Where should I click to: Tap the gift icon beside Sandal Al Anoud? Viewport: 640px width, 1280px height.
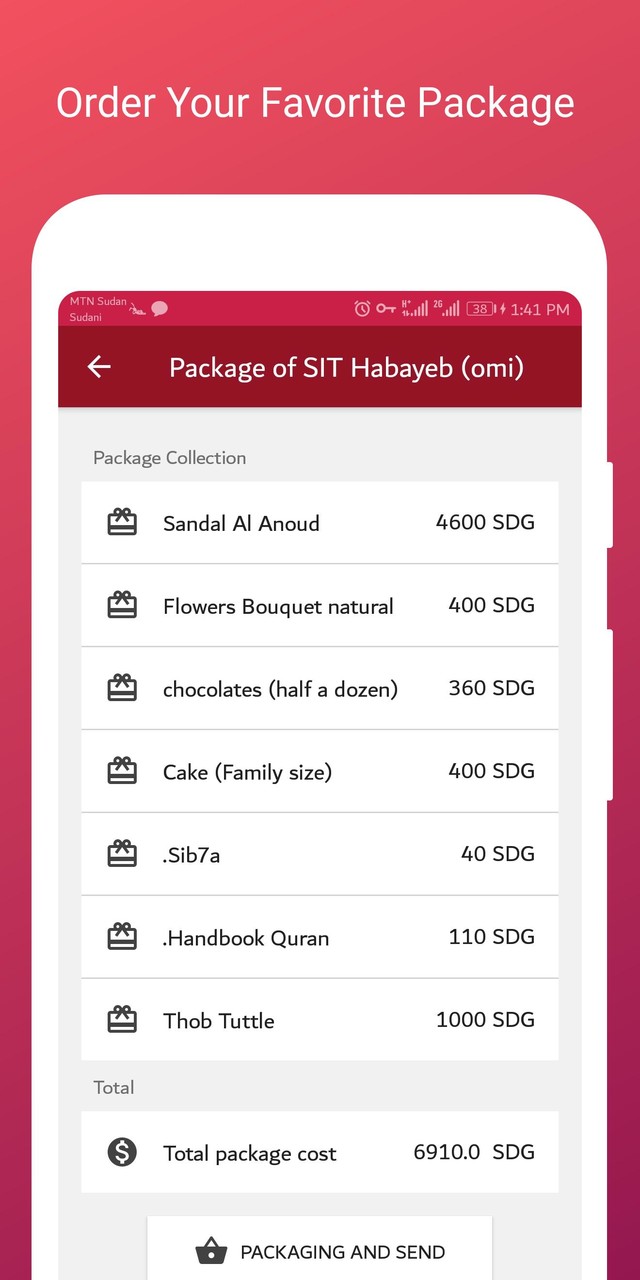[x=122, y=522]
